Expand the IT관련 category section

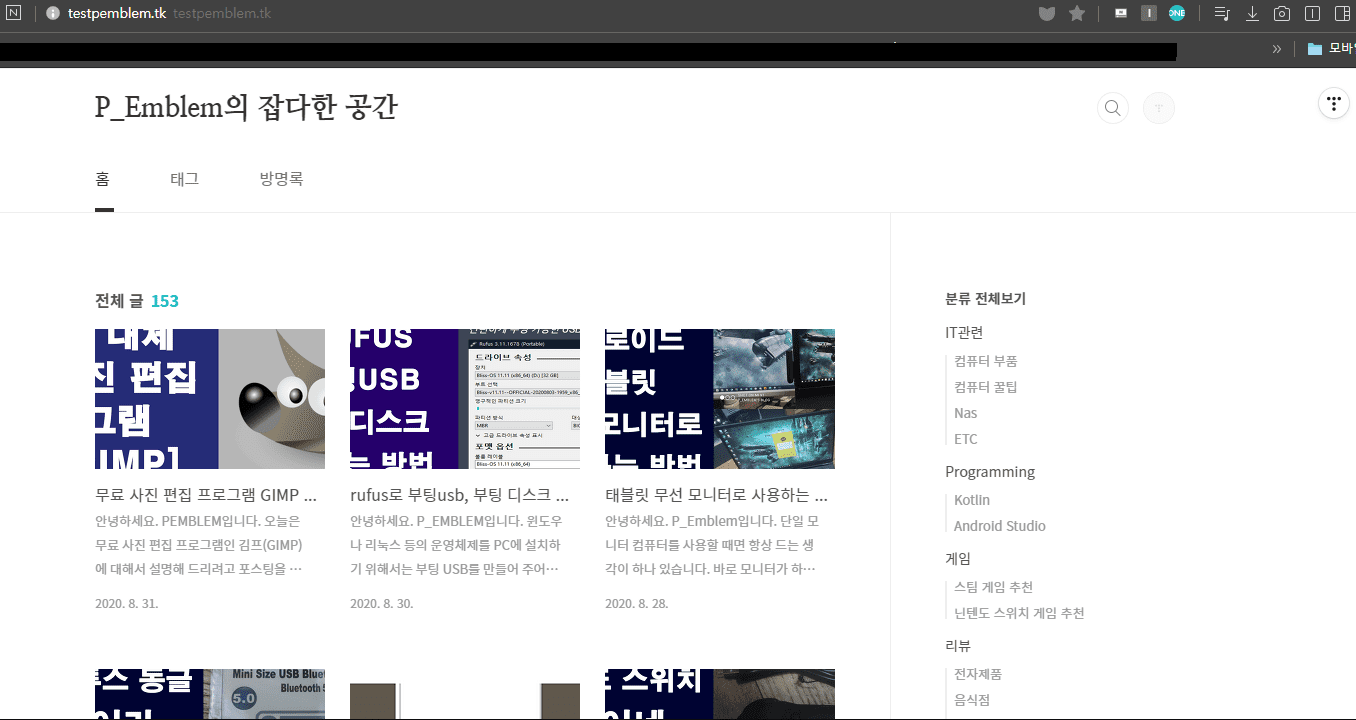point(963,332)
